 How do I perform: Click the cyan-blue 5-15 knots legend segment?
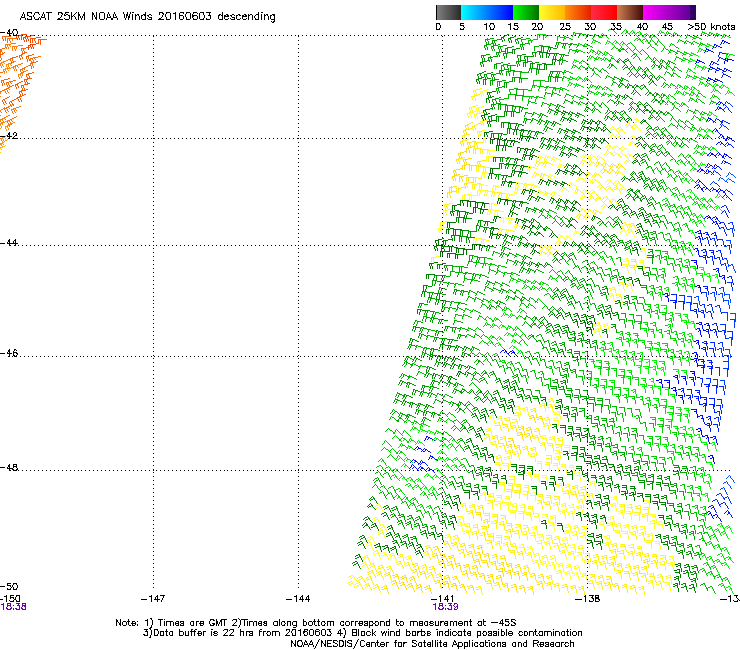point(487,12)
